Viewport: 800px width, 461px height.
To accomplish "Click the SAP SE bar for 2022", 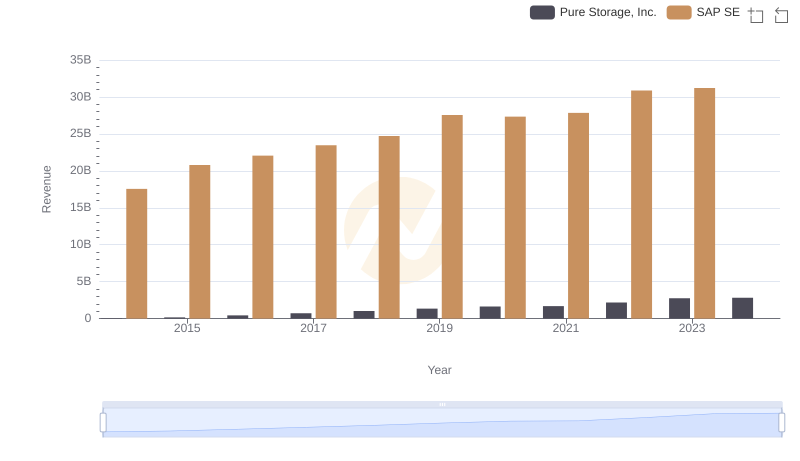I will pos(641,204).
